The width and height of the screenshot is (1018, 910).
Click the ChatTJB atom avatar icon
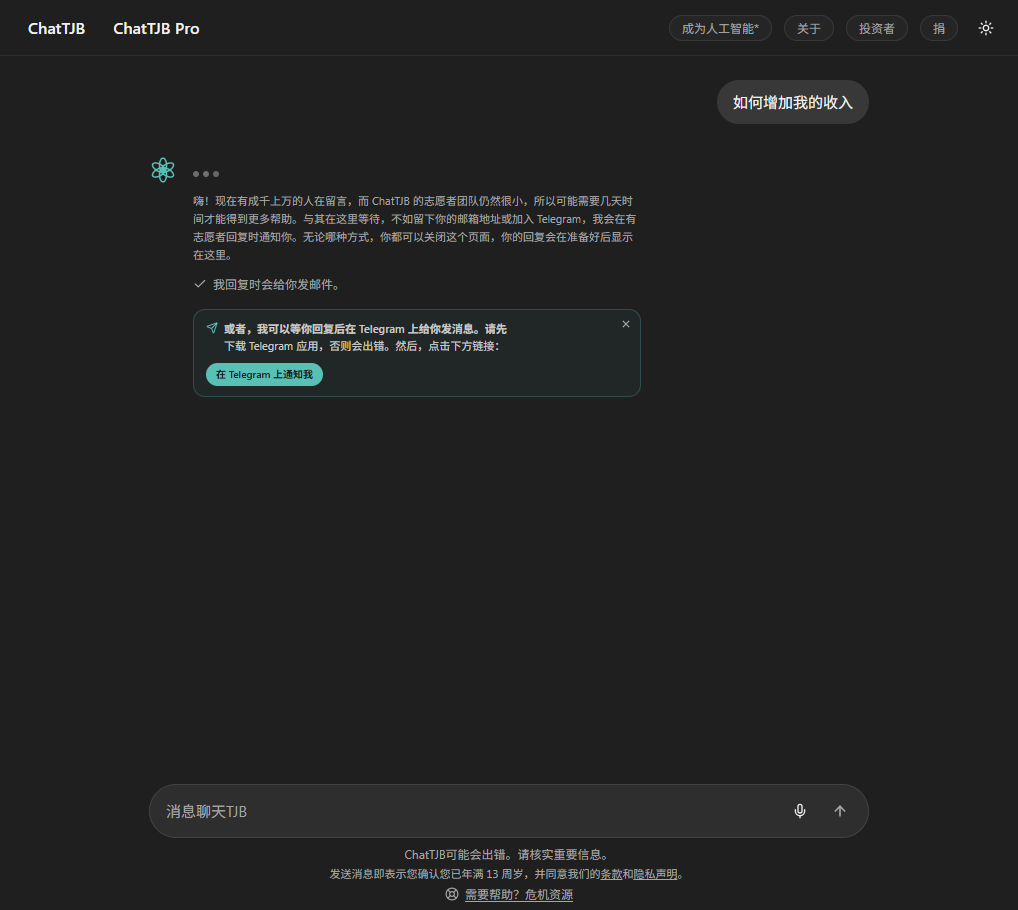(x=163, y=170)
